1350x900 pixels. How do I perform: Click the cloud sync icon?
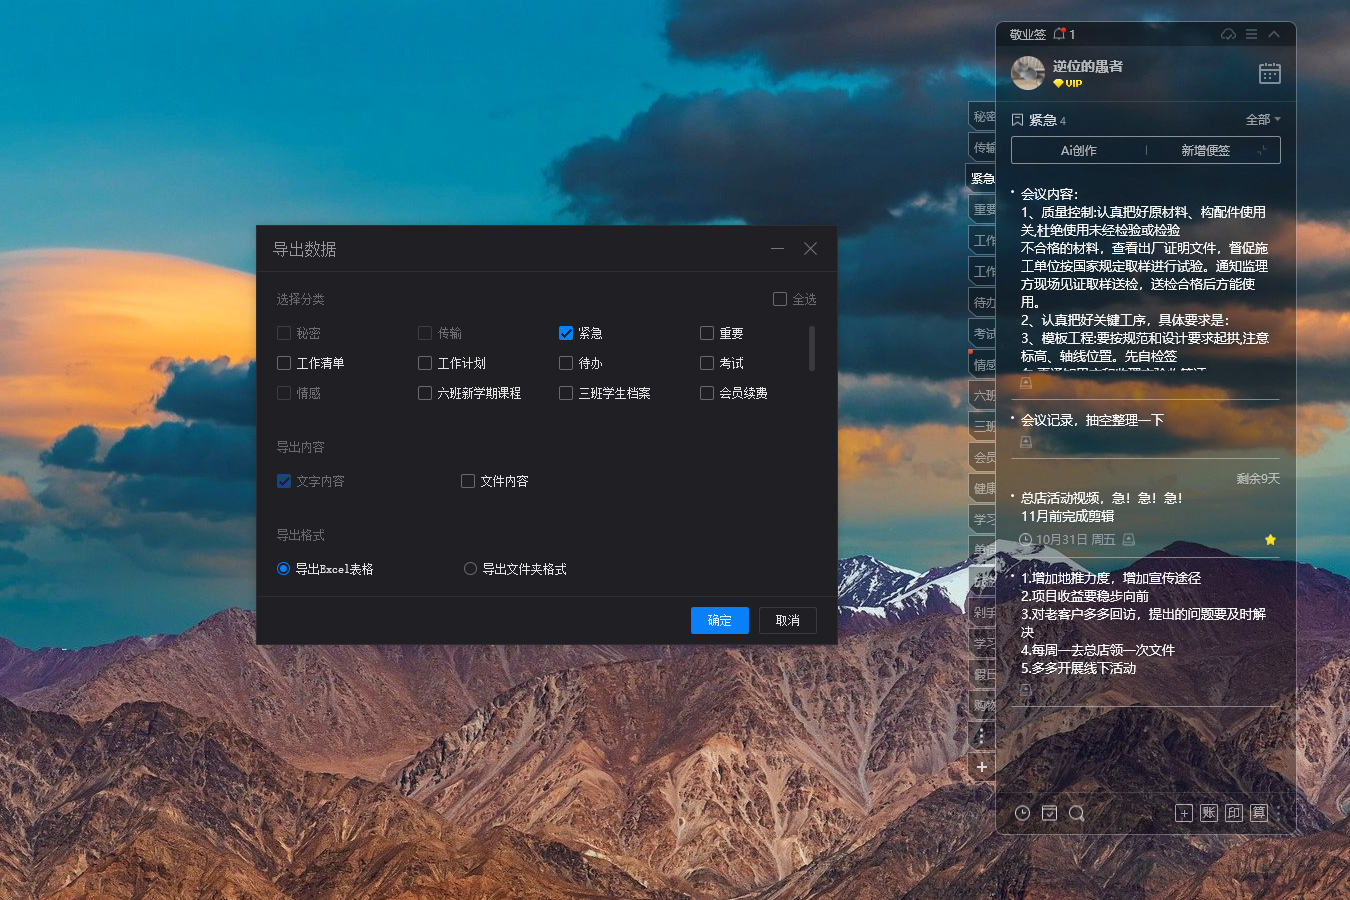pos(1228,34)
